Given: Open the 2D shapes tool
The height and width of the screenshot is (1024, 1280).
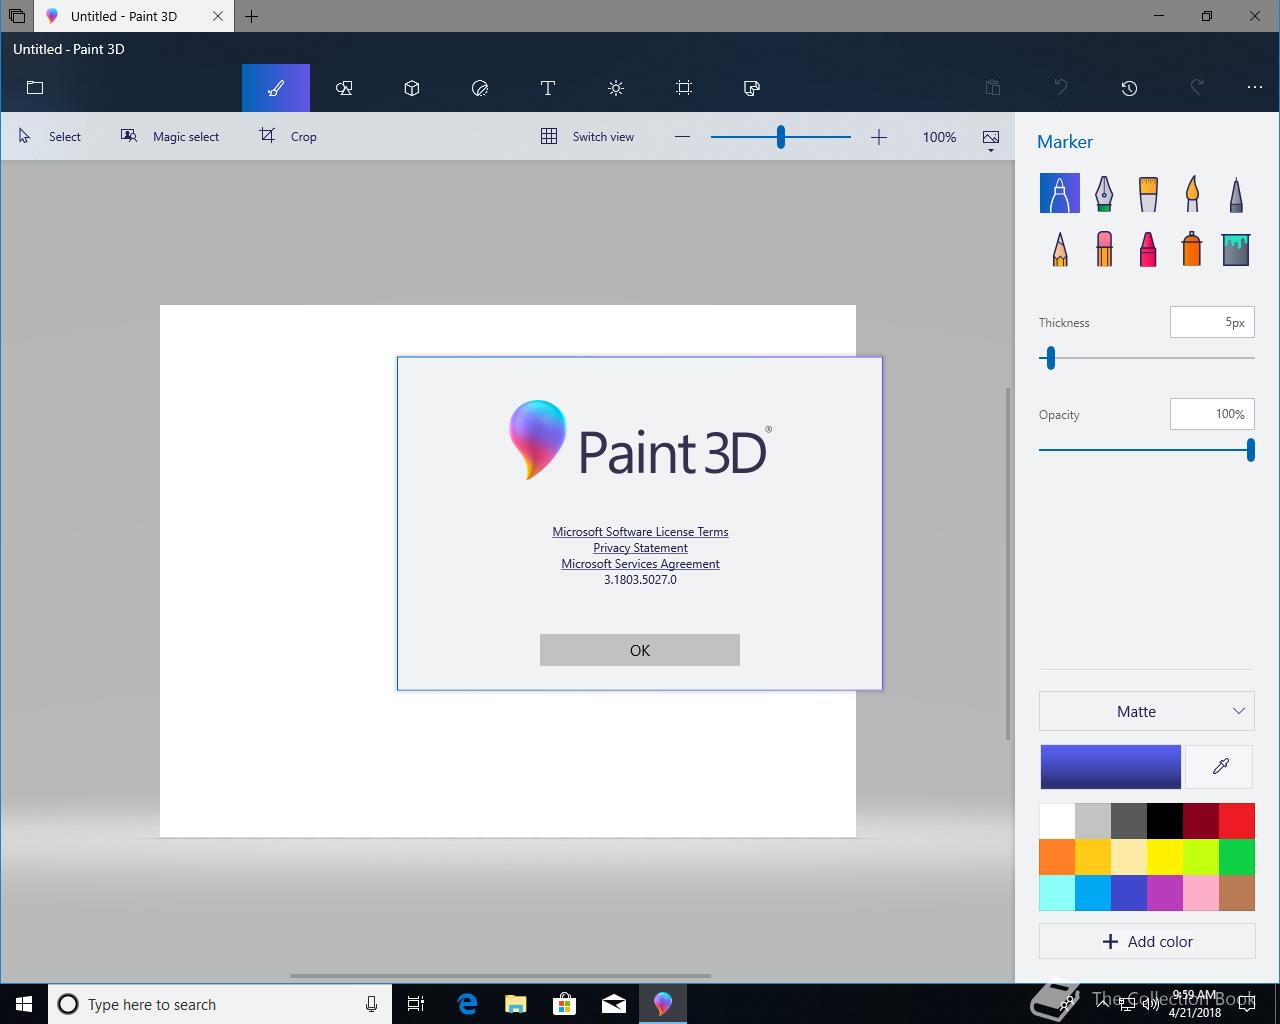Looking at the screenshot, I should click(344, 88).
